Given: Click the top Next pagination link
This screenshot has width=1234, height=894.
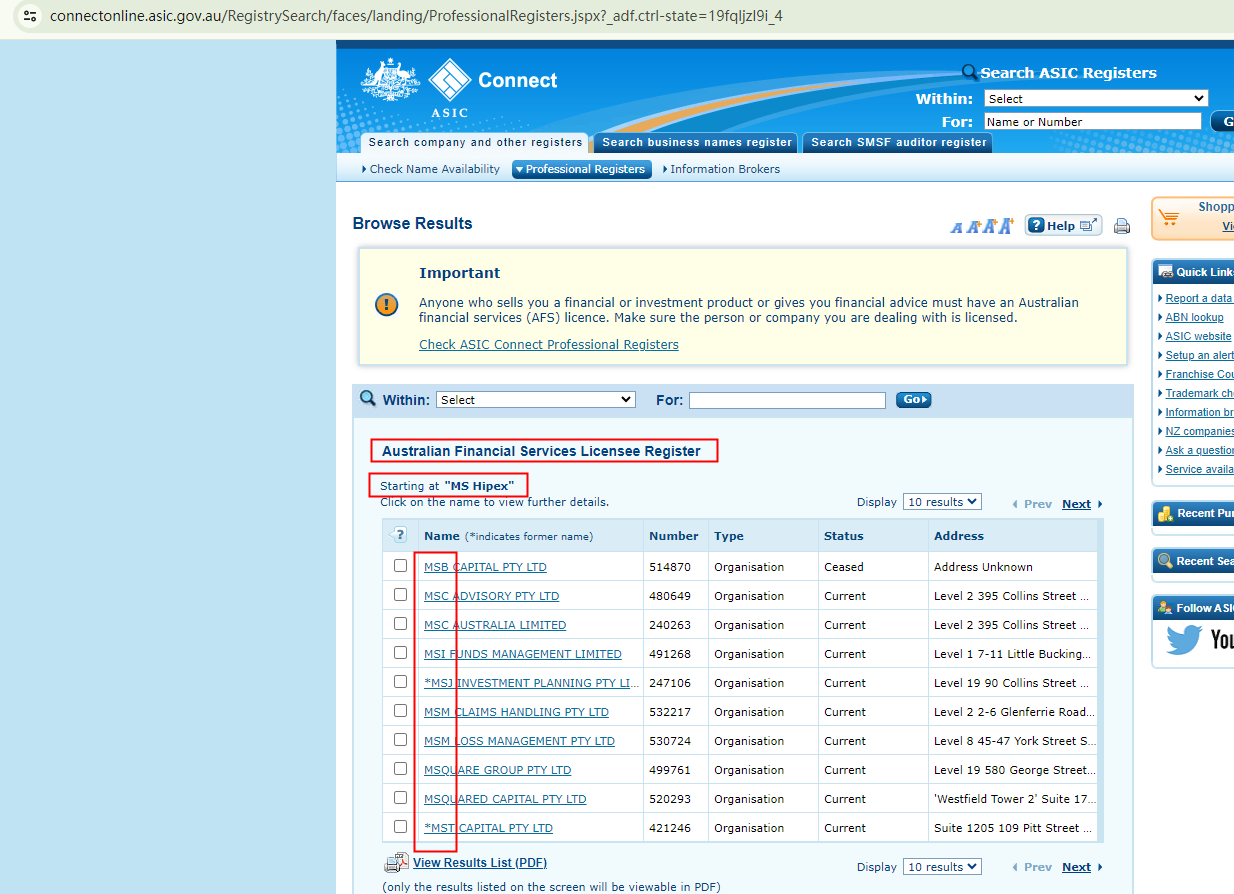Looking at the screenshot, I should pos(1076,504).
